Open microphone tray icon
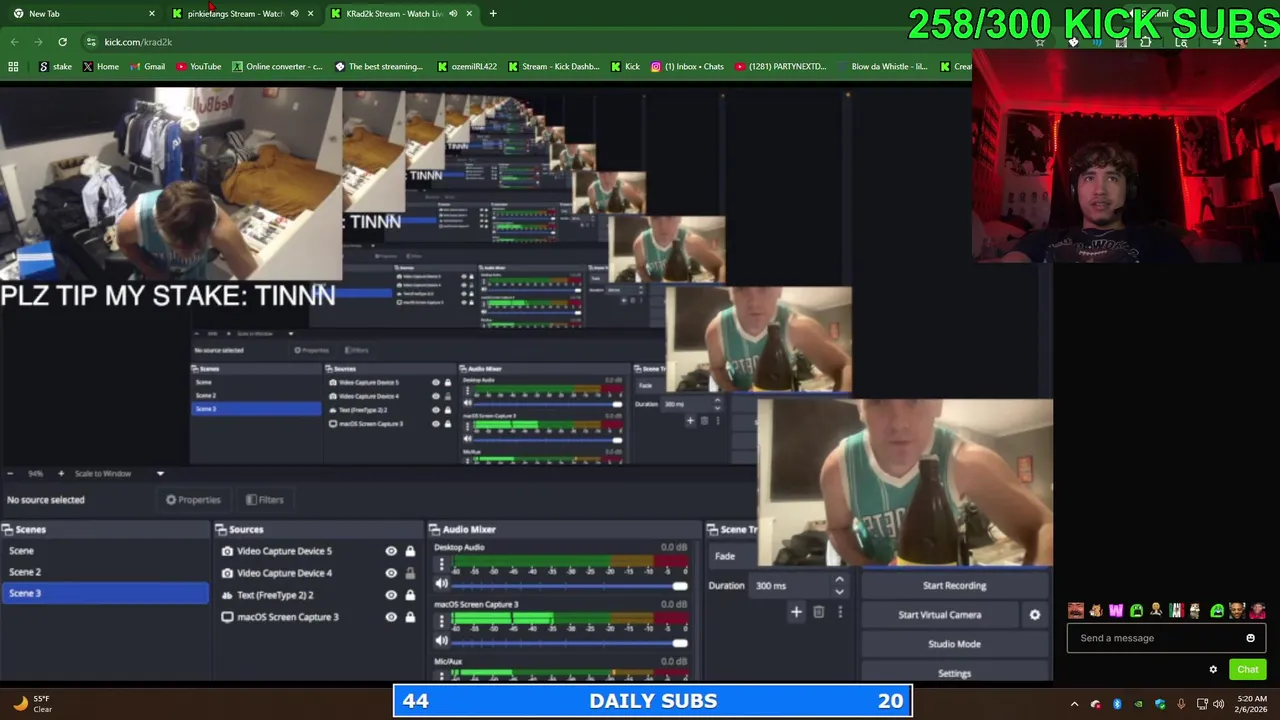Screen dimensions: 1280x720 point(1181,704)
